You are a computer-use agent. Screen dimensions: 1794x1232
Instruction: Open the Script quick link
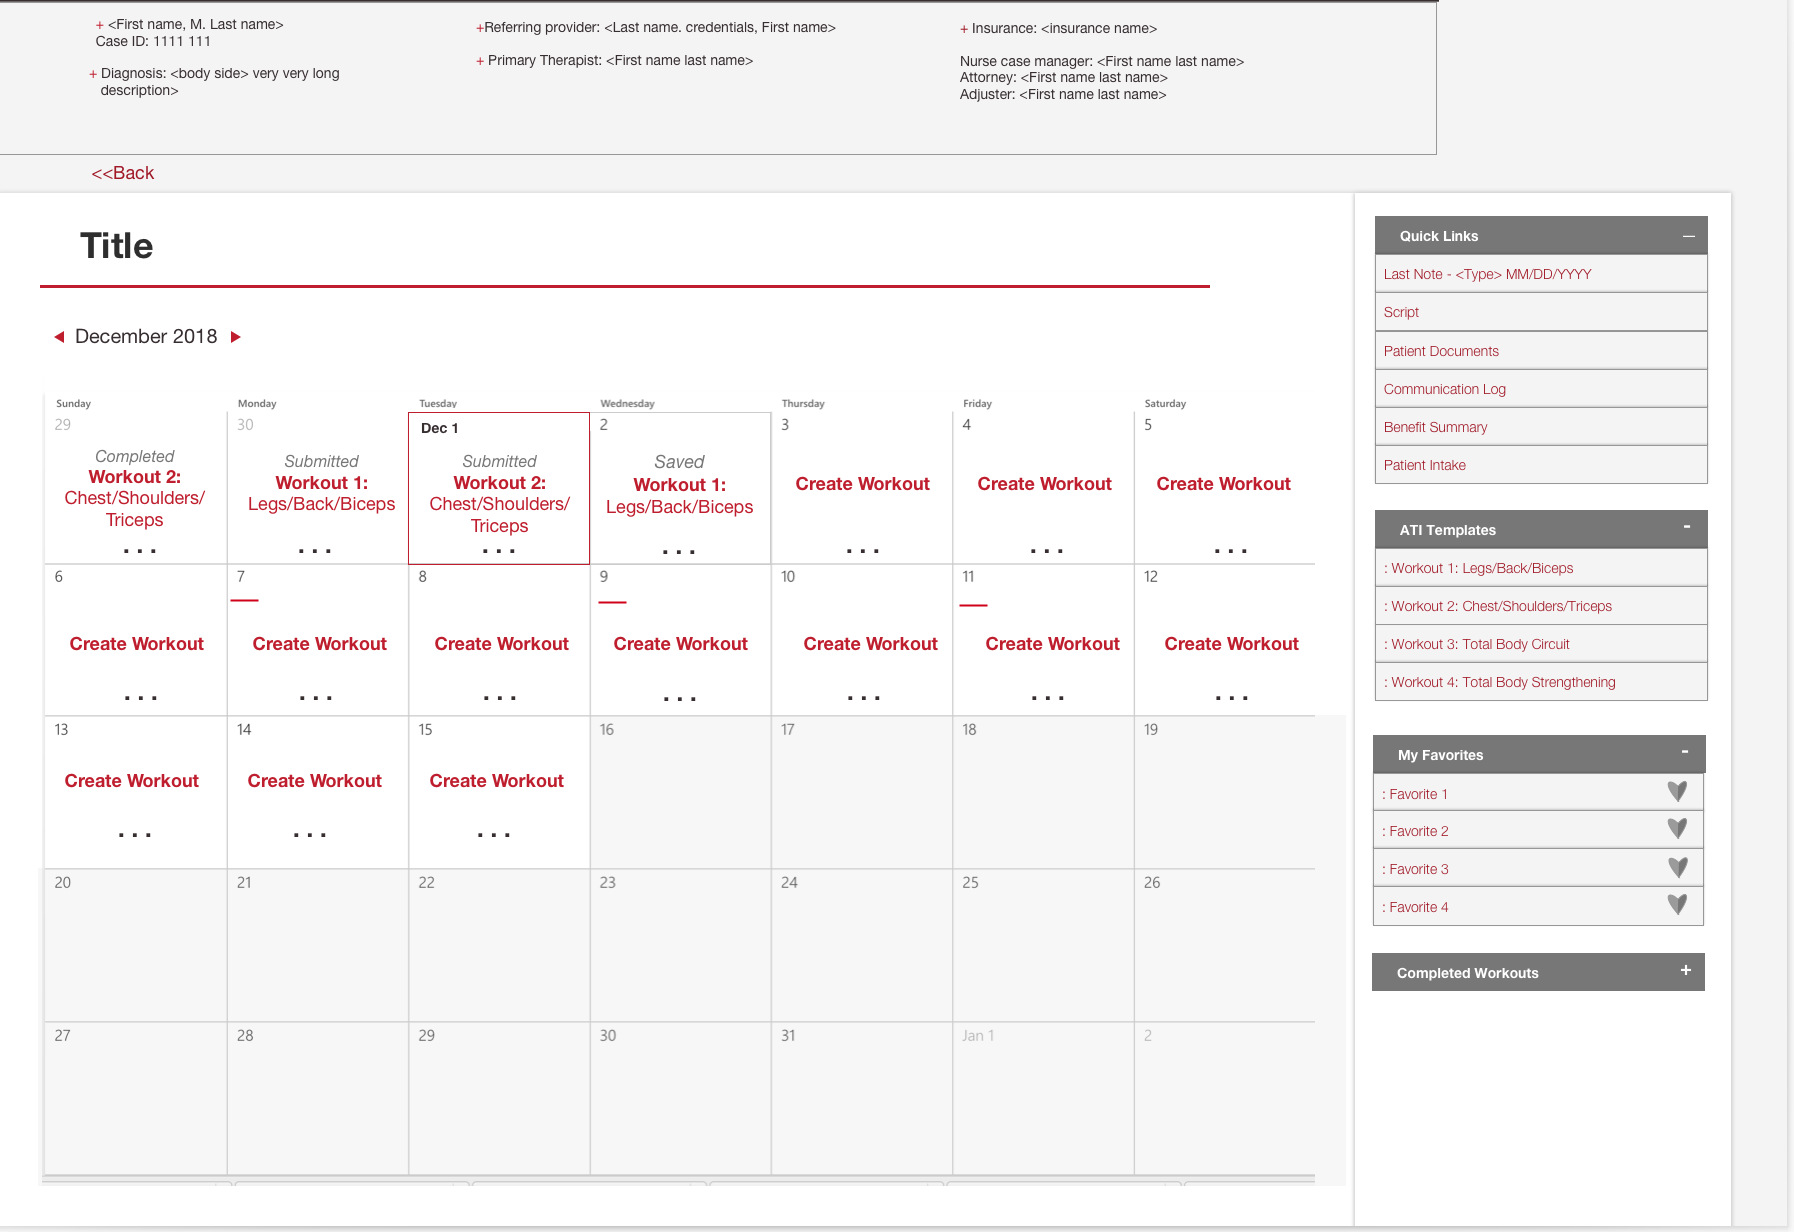1541,312
